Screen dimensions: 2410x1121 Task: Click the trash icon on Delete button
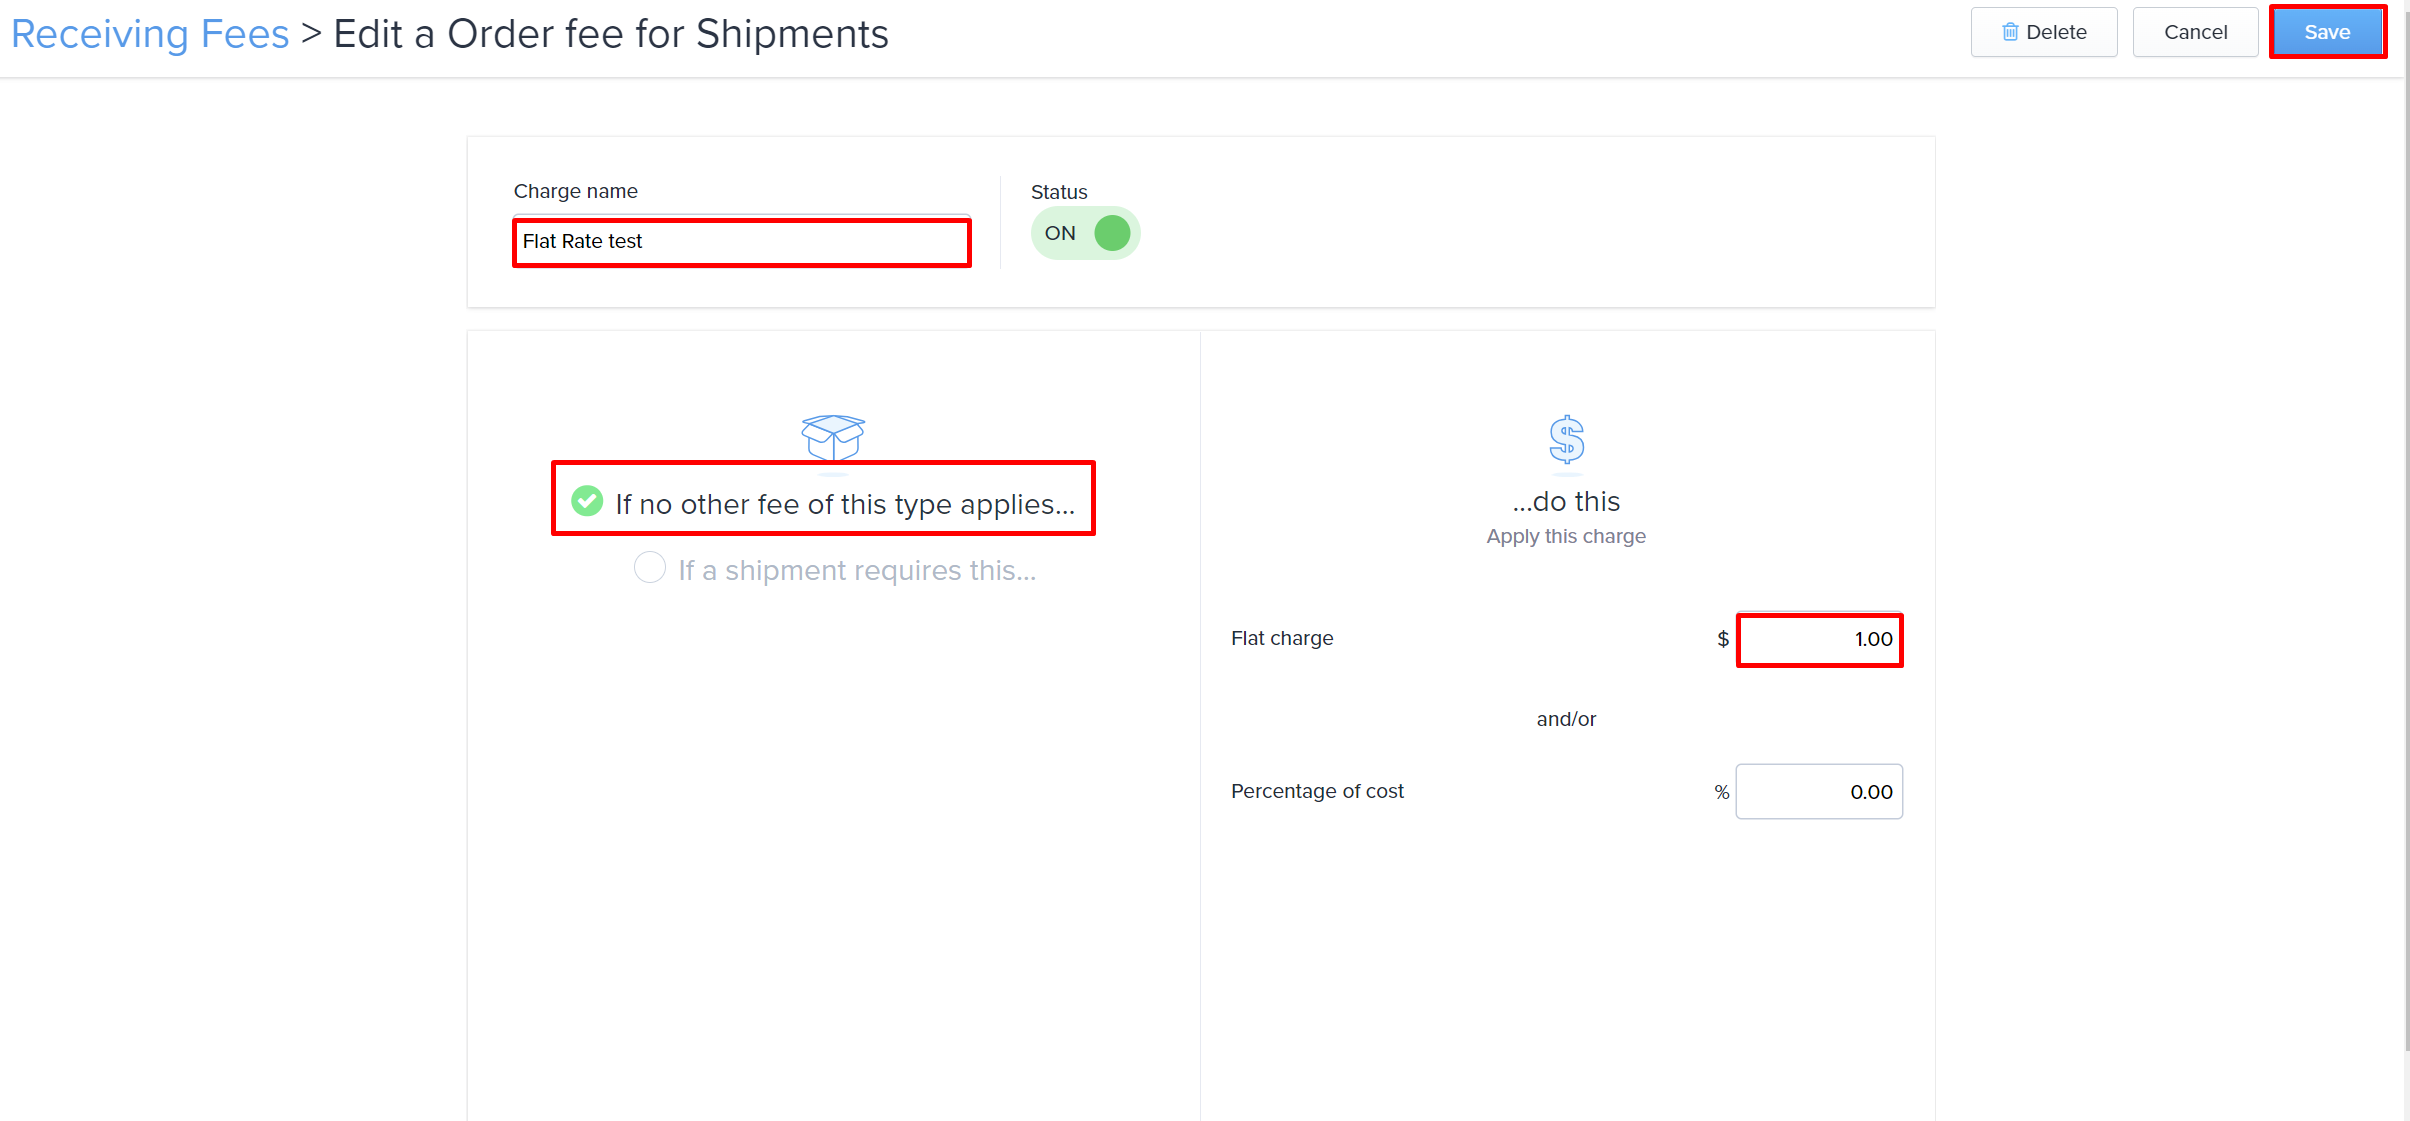coord(2010,32)
